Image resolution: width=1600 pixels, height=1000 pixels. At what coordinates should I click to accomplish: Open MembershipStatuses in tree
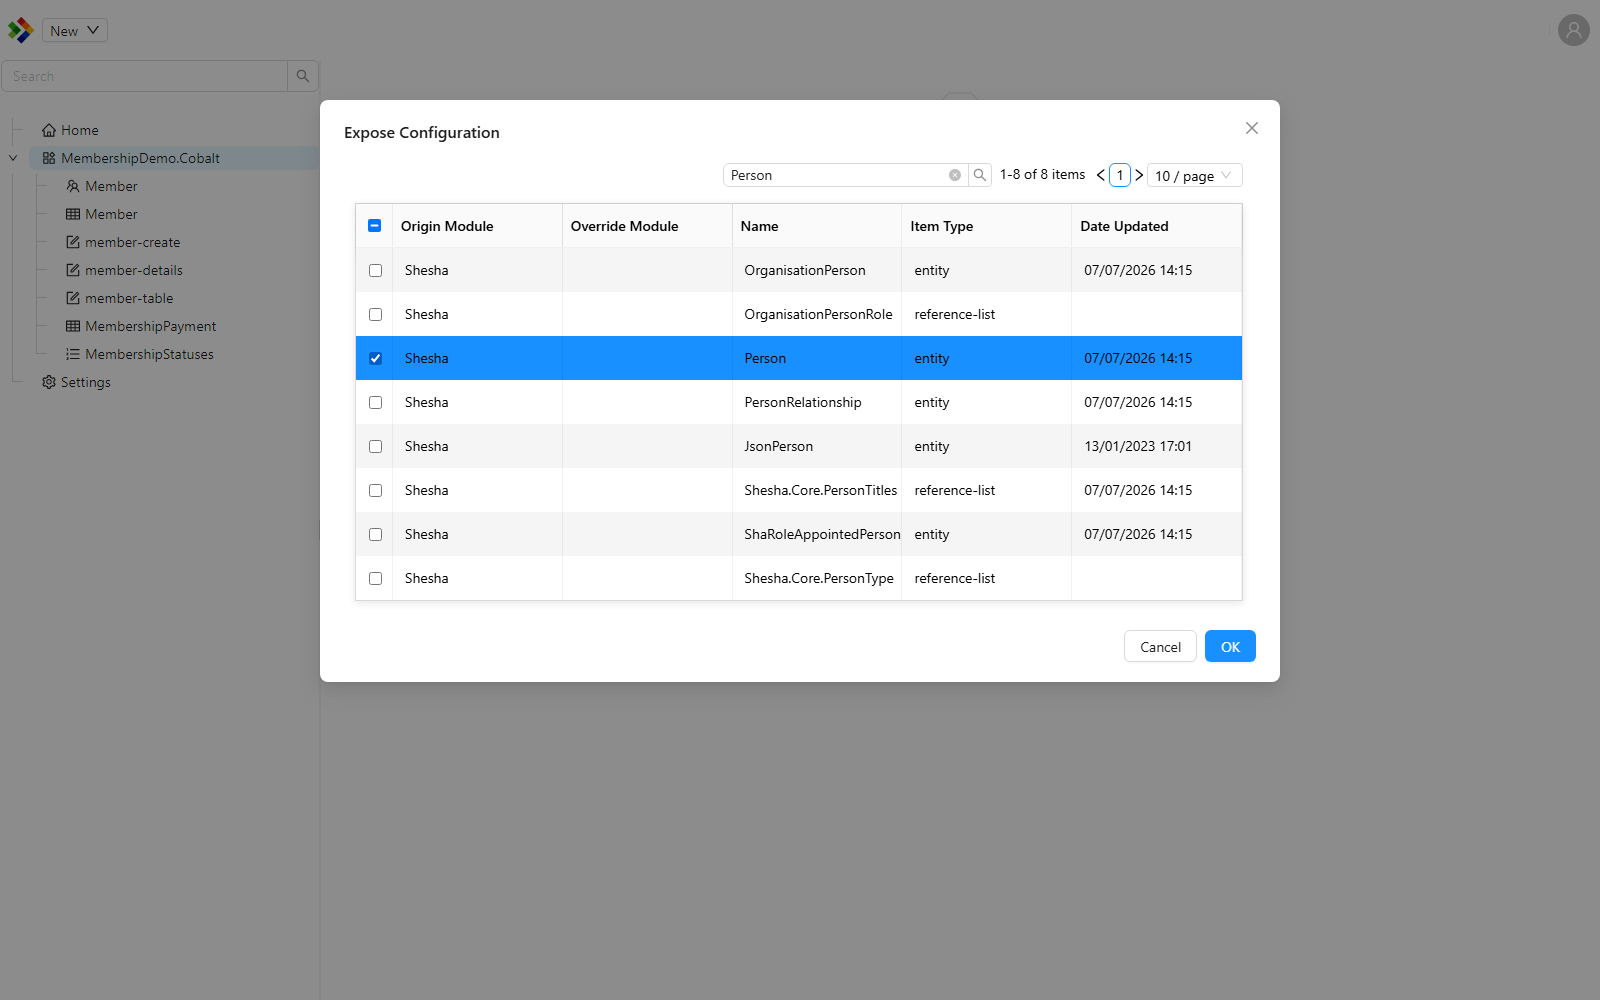[149, 354]
